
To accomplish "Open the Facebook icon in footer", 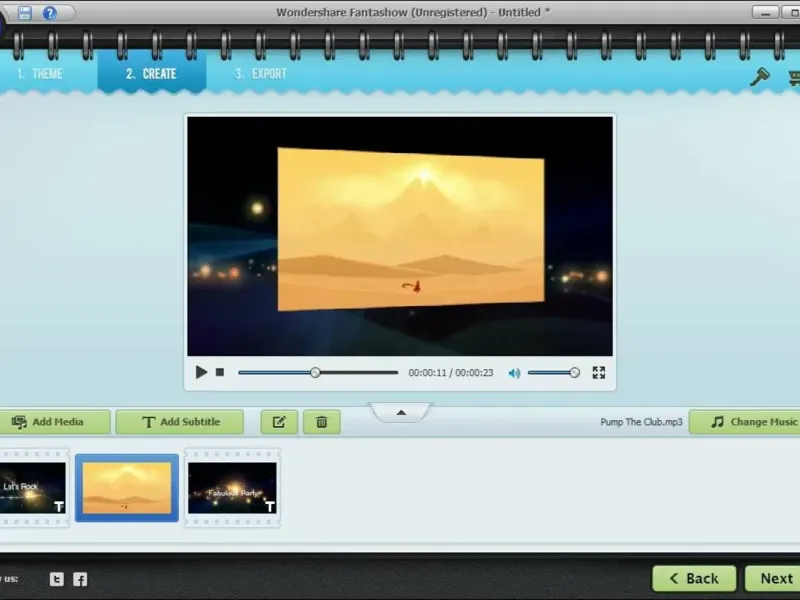I will click(80, 579).
